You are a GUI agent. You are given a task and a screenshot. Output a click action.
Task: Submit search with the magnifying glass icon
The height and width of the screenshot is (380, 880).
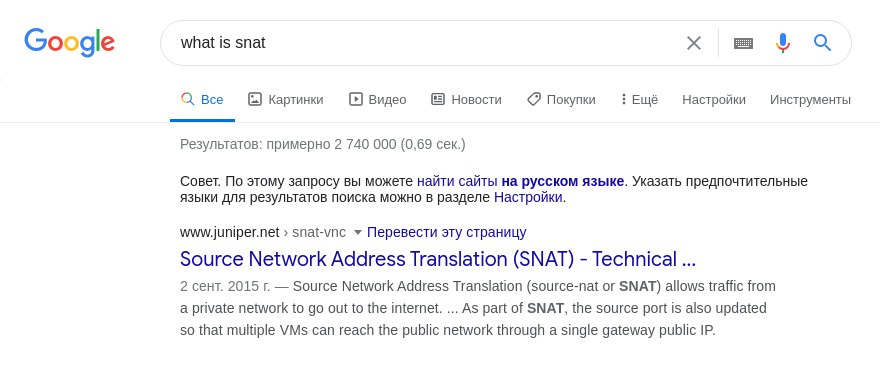coord(822,43)
